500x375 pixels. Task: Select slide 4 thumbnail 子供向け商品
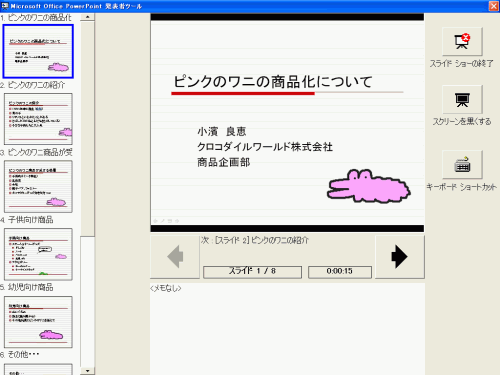pyautogui.click(x=38, y=254)
